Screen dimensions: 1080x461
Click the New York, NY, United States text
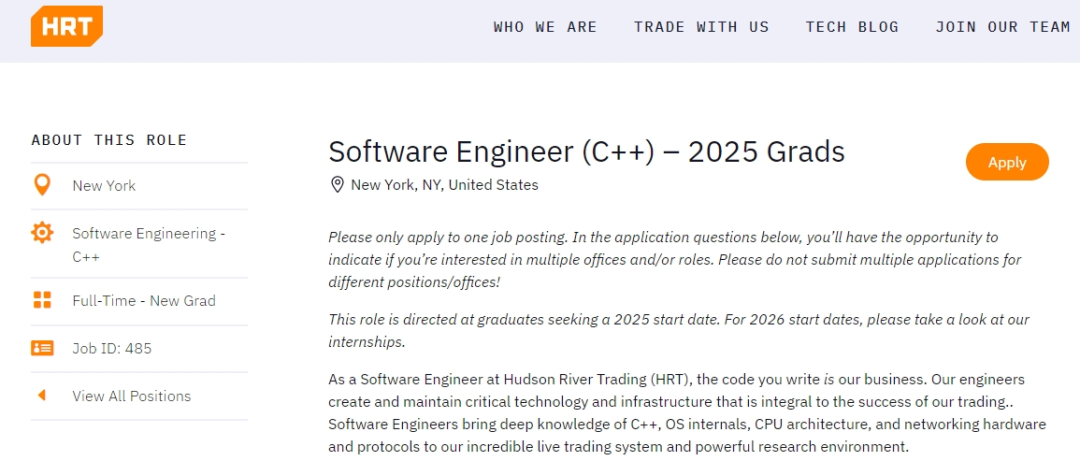coord(444,185)
